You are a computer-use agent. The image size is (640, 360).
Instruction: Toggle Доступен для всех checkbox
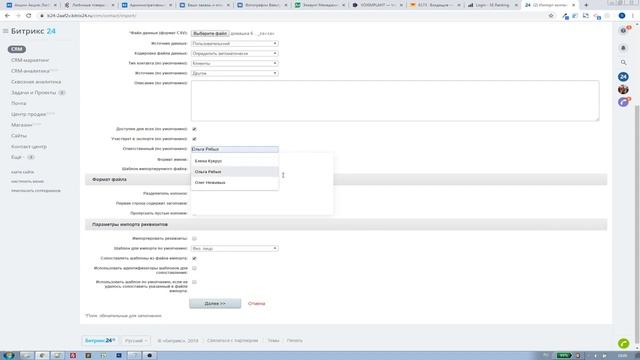[x=194, y=129]
